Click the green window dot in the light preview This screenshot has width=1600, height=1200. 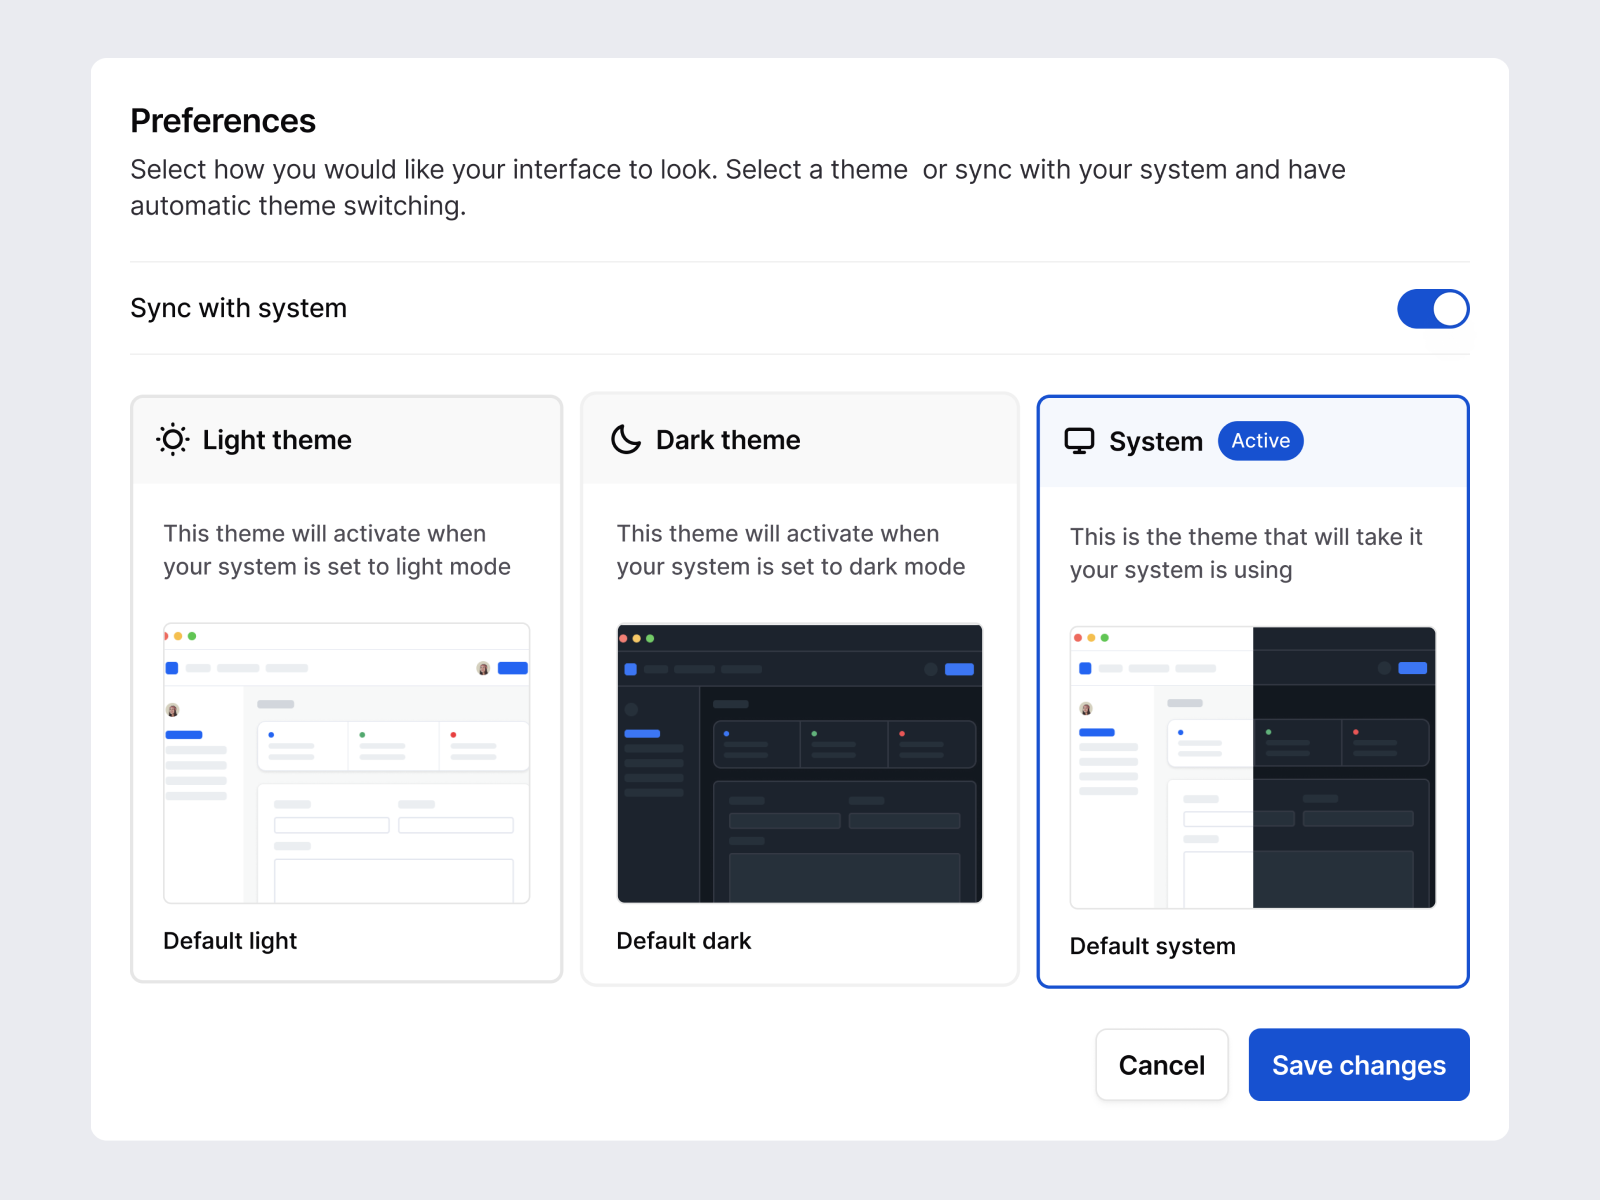(193, 635)
